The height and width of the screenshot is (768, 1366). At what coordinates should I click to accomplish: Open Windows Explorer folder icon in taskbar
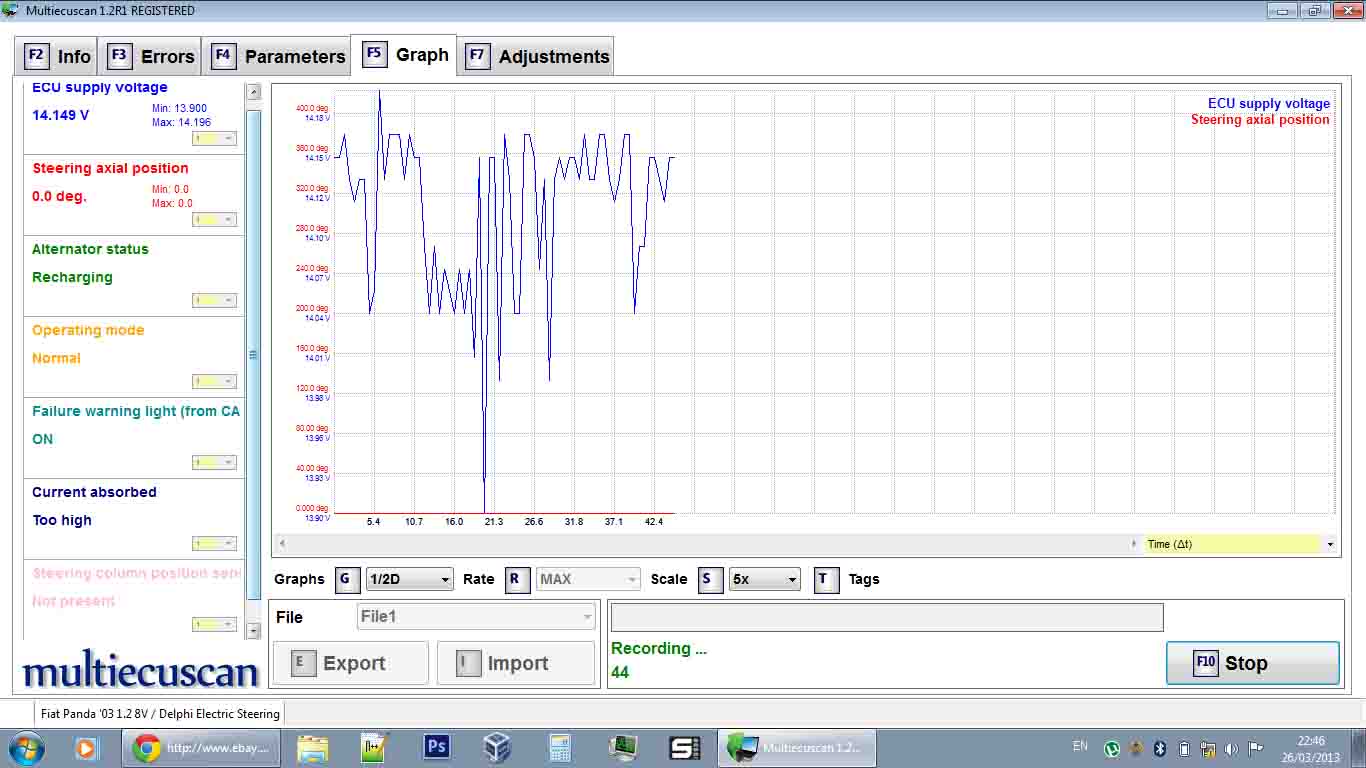[x=312, y=747]
